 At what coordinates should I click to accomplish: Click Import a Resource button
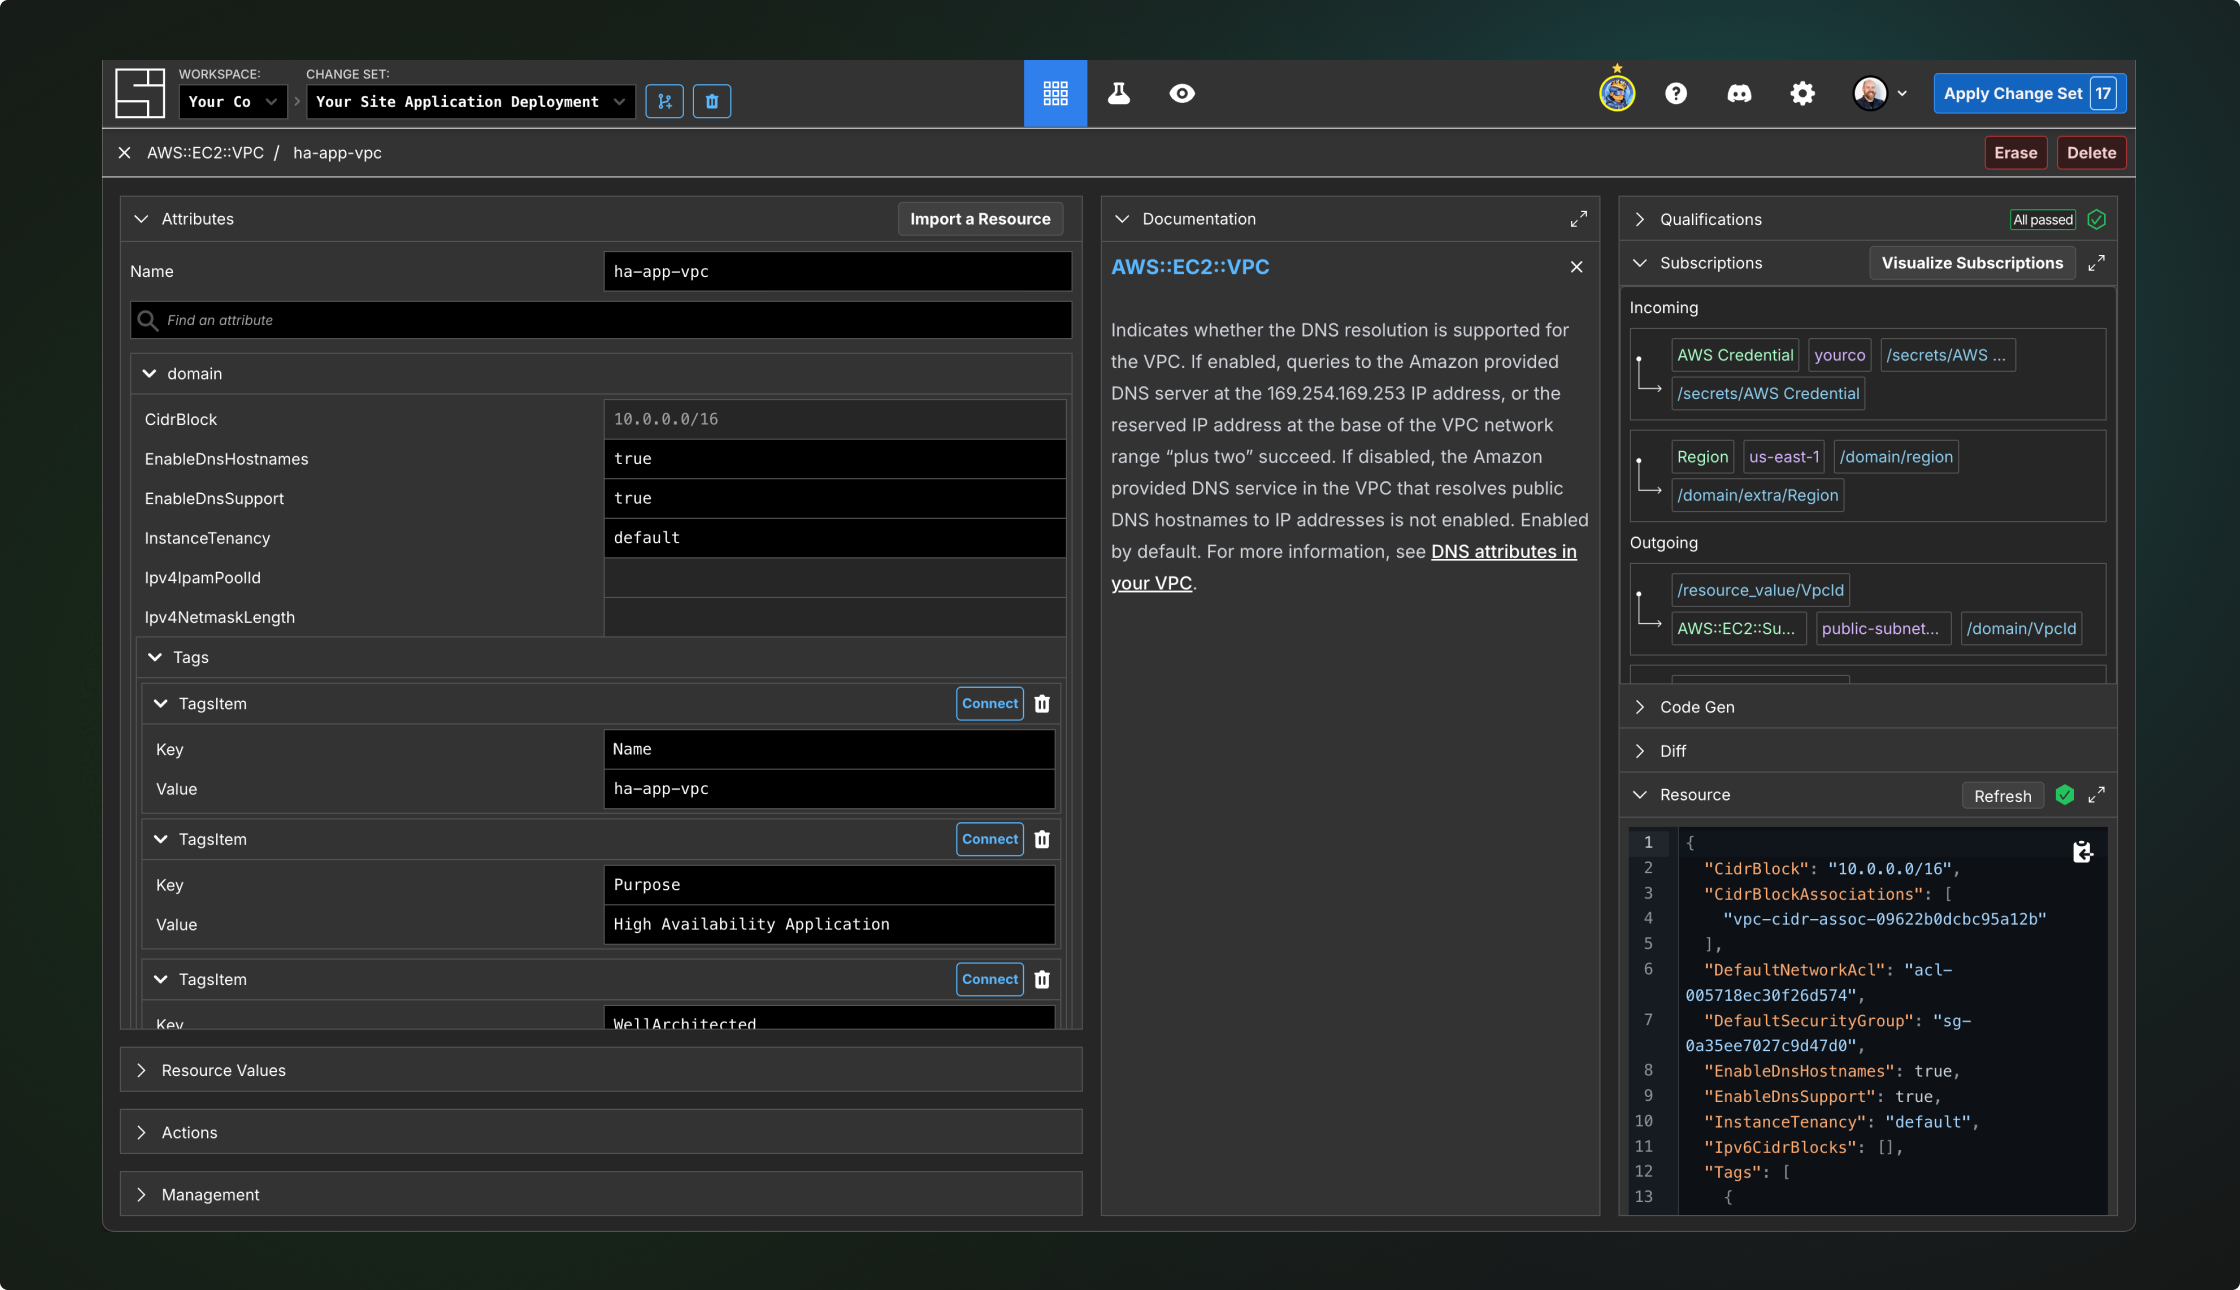pos(980,219)
